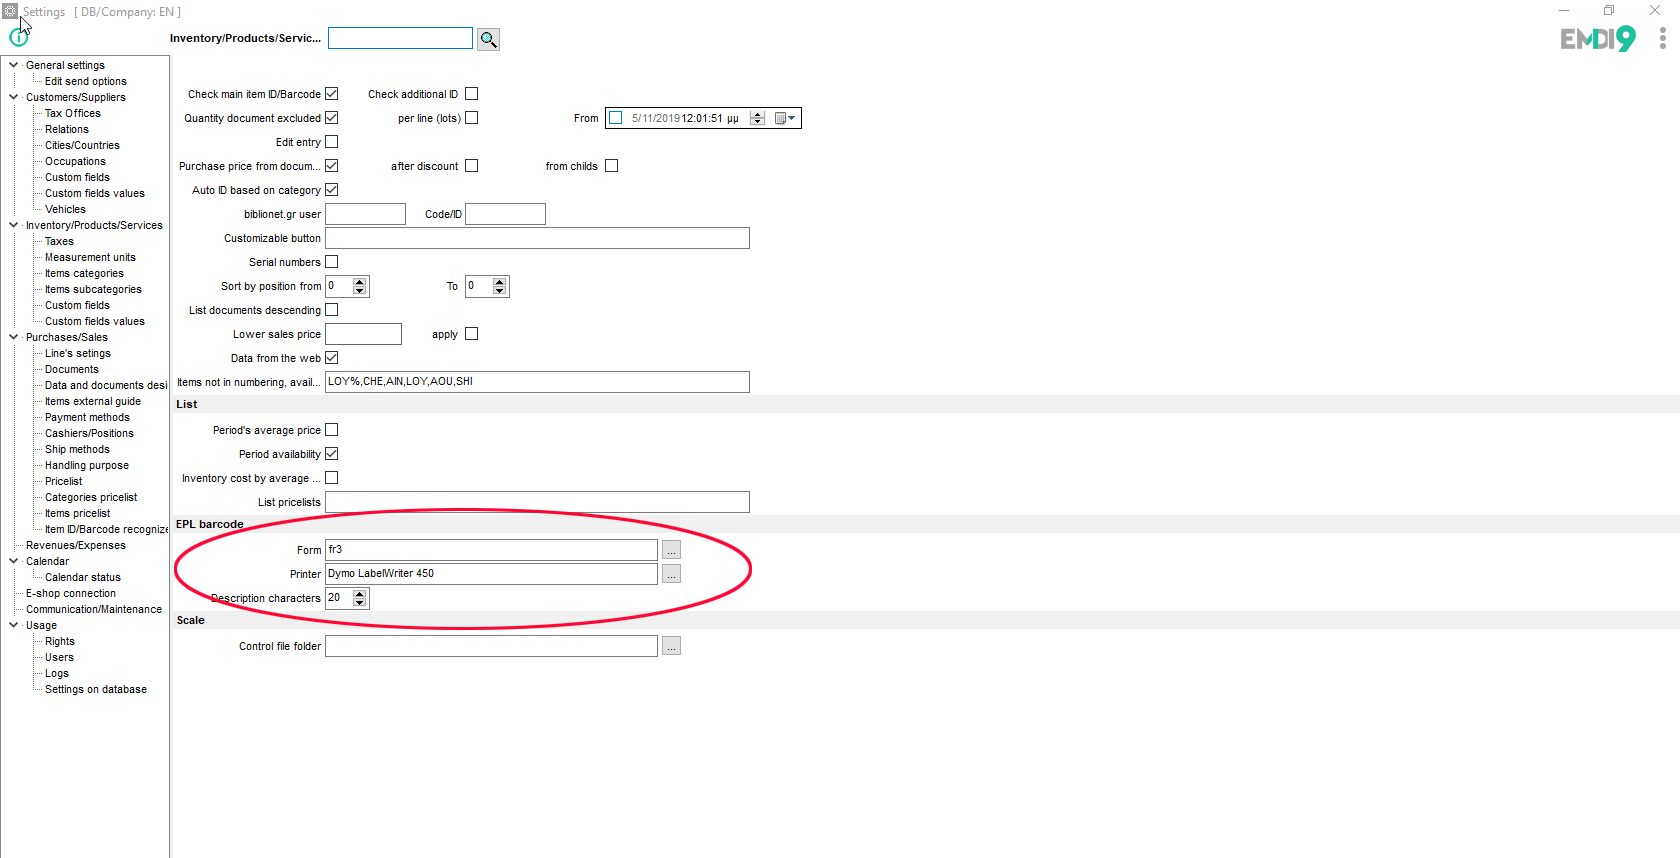Enable the Edit entry checkbox
The width and height of the screenshot is (1680, 858).
332,142
